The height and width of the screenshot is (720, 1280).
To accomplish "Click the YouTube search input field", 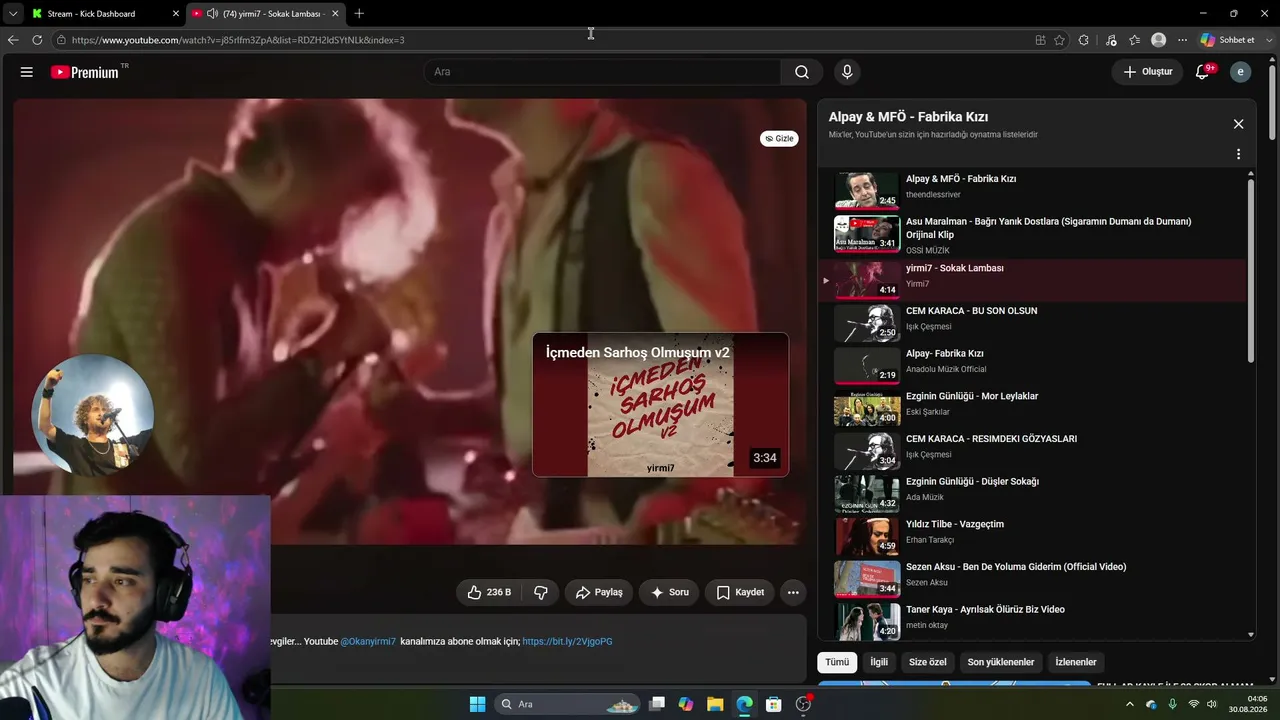I will click(602, 72).
